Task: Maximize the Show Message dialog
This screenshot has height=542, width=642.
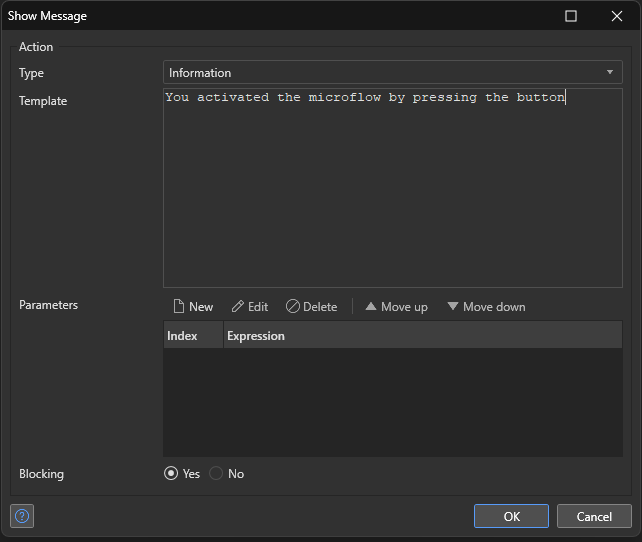Action: click(x=571, y=16)
